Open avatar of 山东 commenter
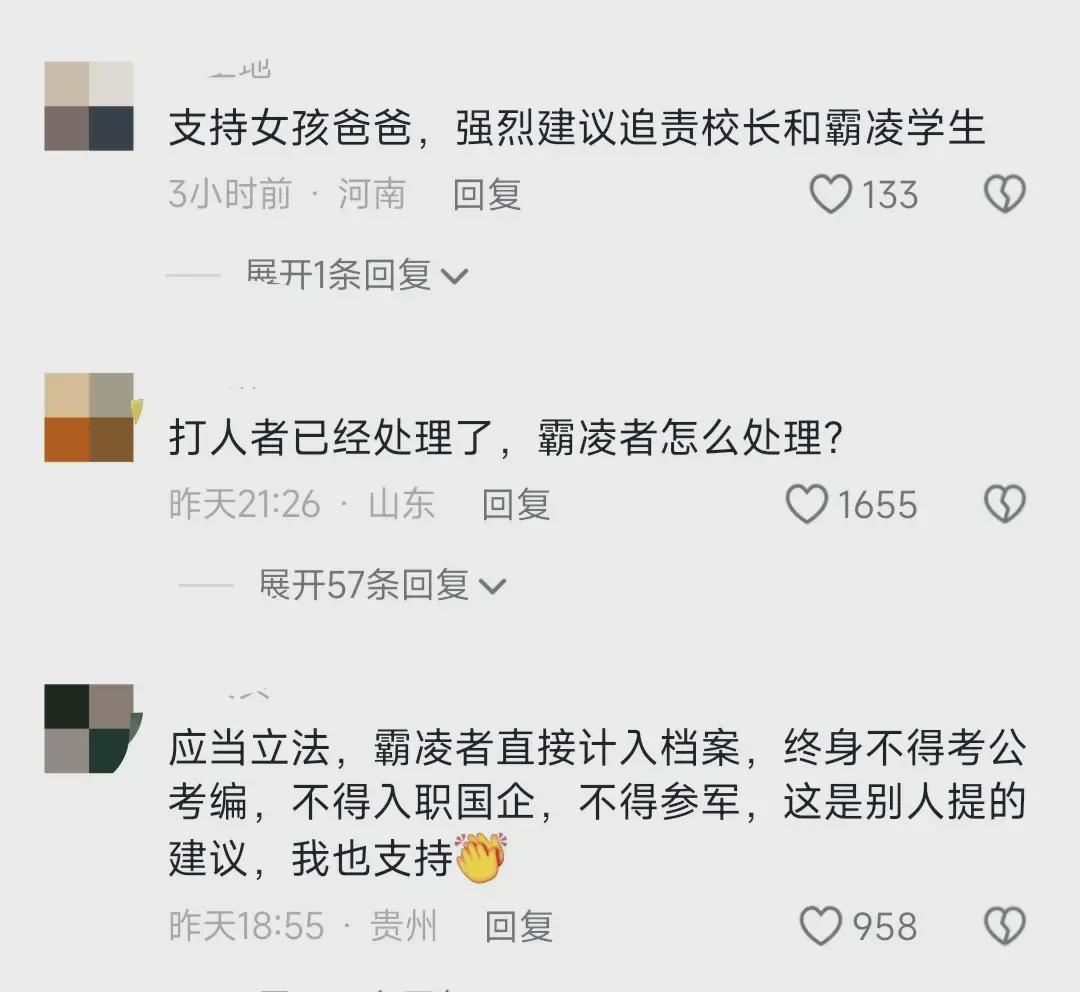Screen dimensions: 1080x992 (89, 417)
